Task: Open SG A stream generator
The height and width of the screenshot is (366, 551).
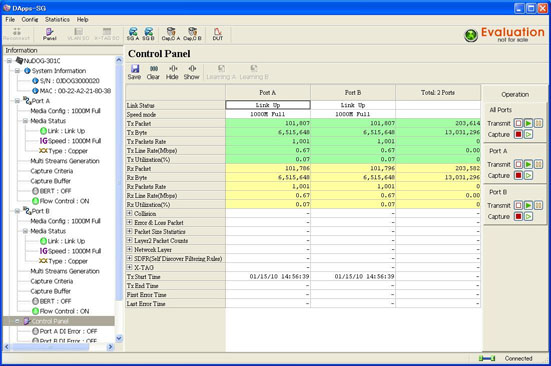Action: click(x=133, y=34)
